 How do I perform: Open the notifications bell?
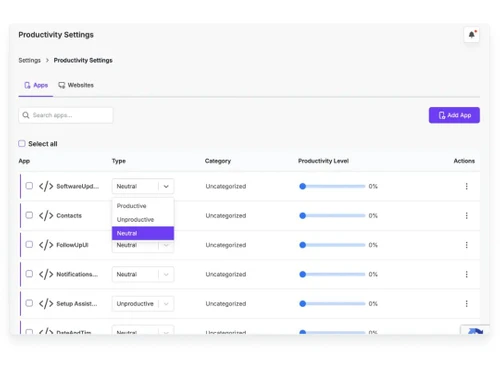pyautogui.click(x=472, y=34)
